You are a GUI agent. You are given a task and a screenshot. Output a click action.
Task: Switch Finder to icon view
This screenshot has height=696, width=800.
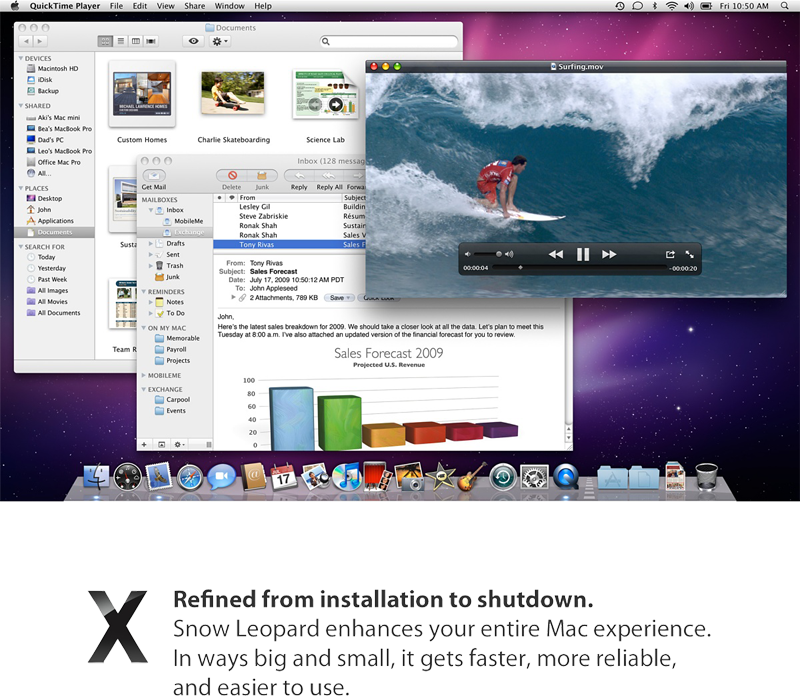point(105,41)
